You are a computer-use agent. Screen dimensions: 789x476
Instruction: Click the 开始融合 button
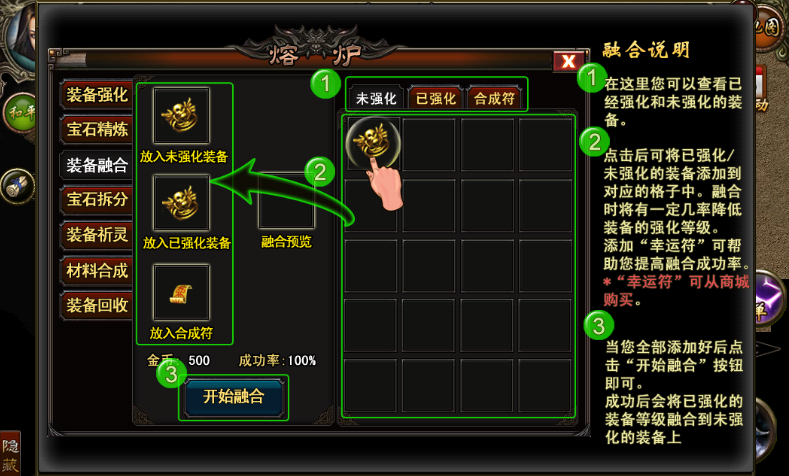(x=233, y=397)
